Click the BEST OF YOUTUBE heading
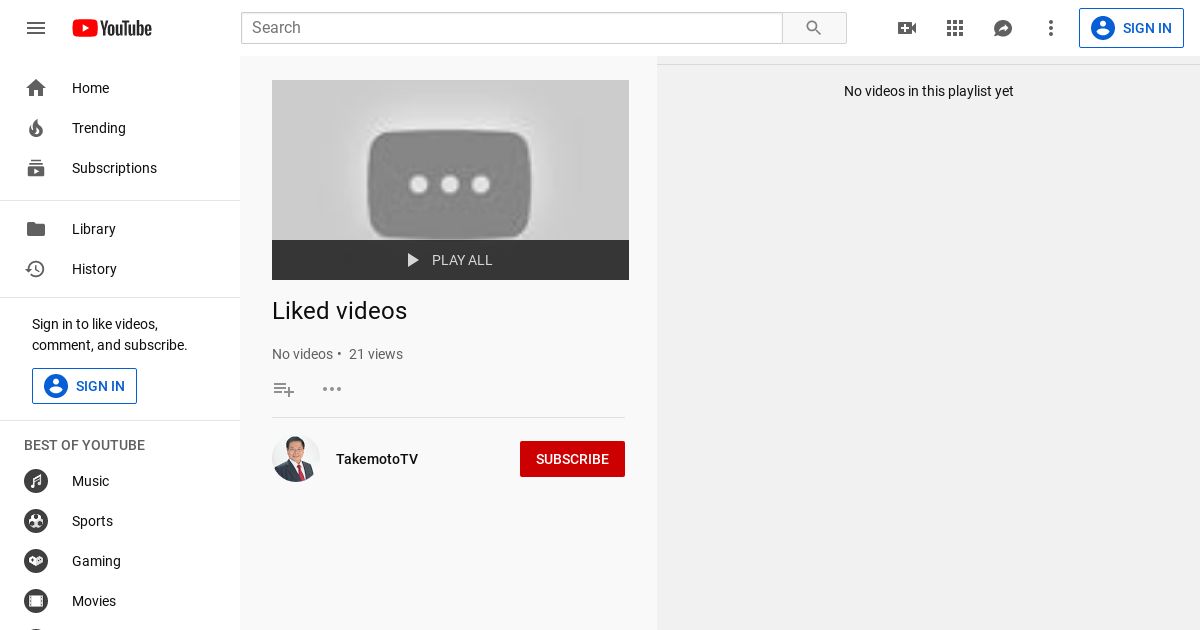Image resolution: width=1200 pixels, height=630 pixels. pyautogui.click(x=84, y=445)
